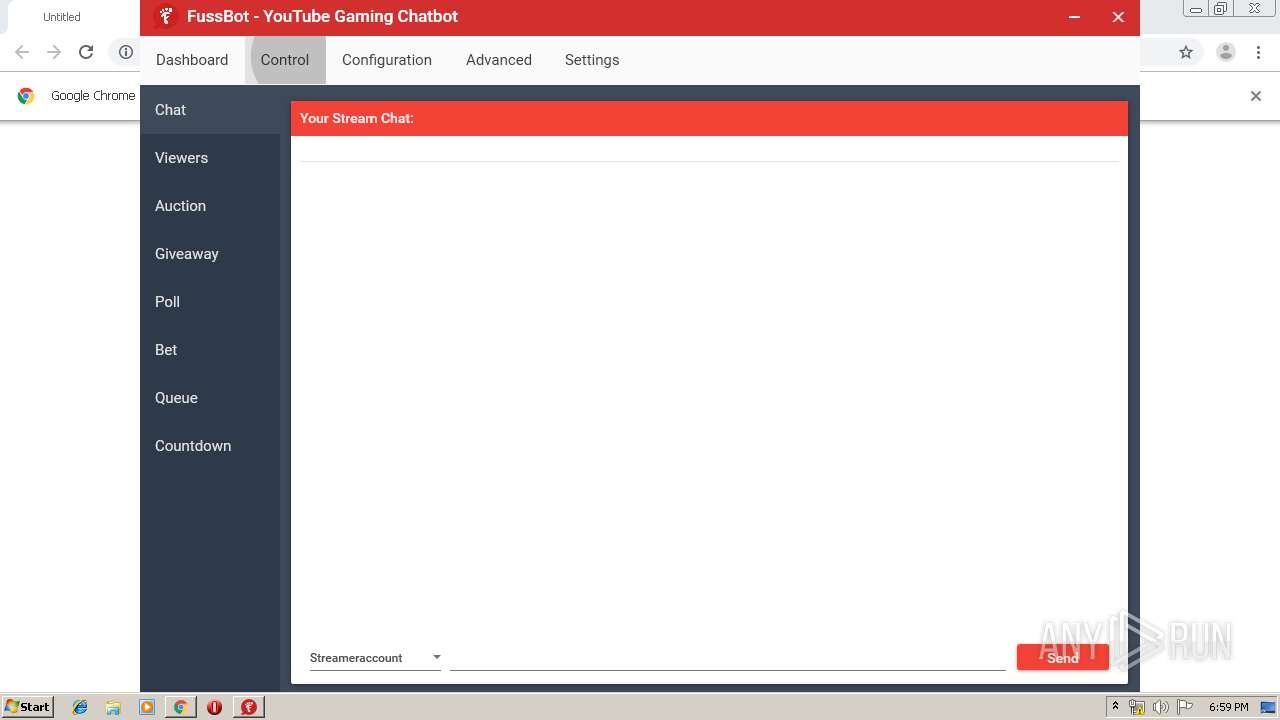Click the taskbar clock 6:59 PM
Image resolution: width=1280 pixels, height=720 pixels.
click(x=1228, y=707)
